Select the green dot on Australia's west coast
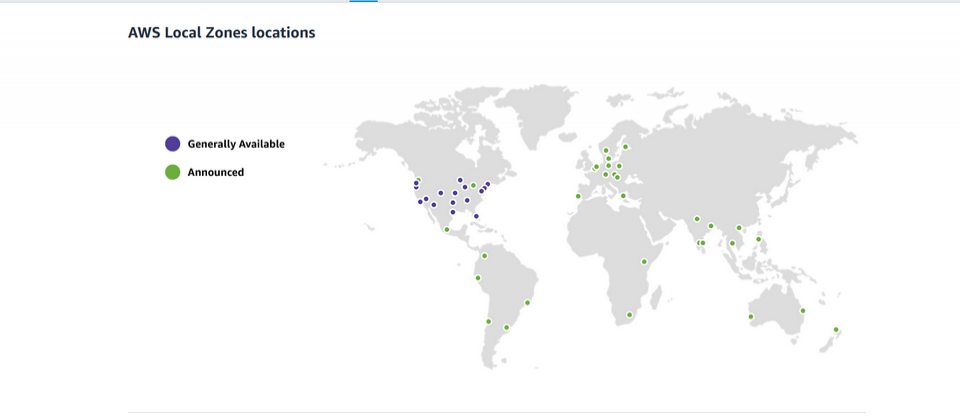The height and width of the screenshot is (420, 960). [x=751, y=317]
